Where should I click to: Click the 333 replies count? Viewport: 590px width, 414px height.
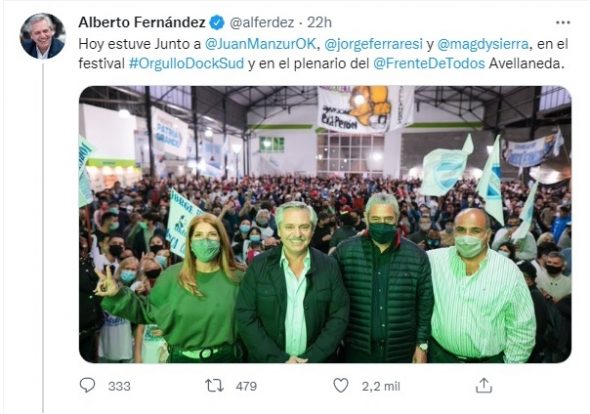119,386
